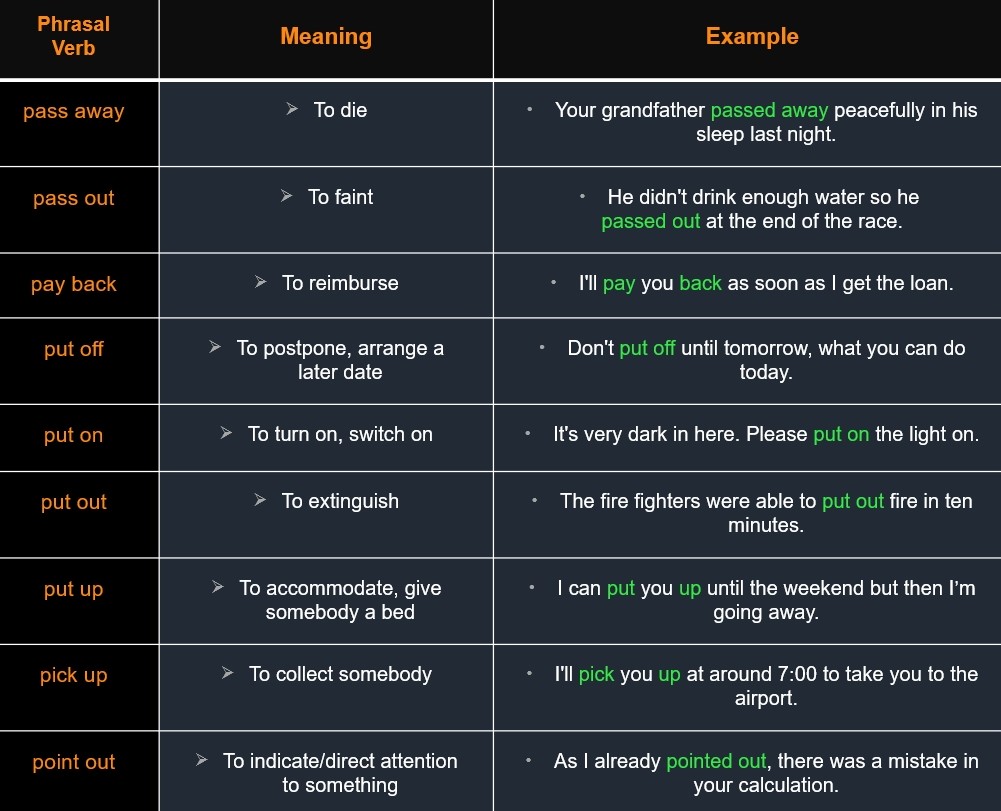This screenshot has width=1001, height=811.
Task: Click green 'pointed out' text in example
Action: point(716,761)
